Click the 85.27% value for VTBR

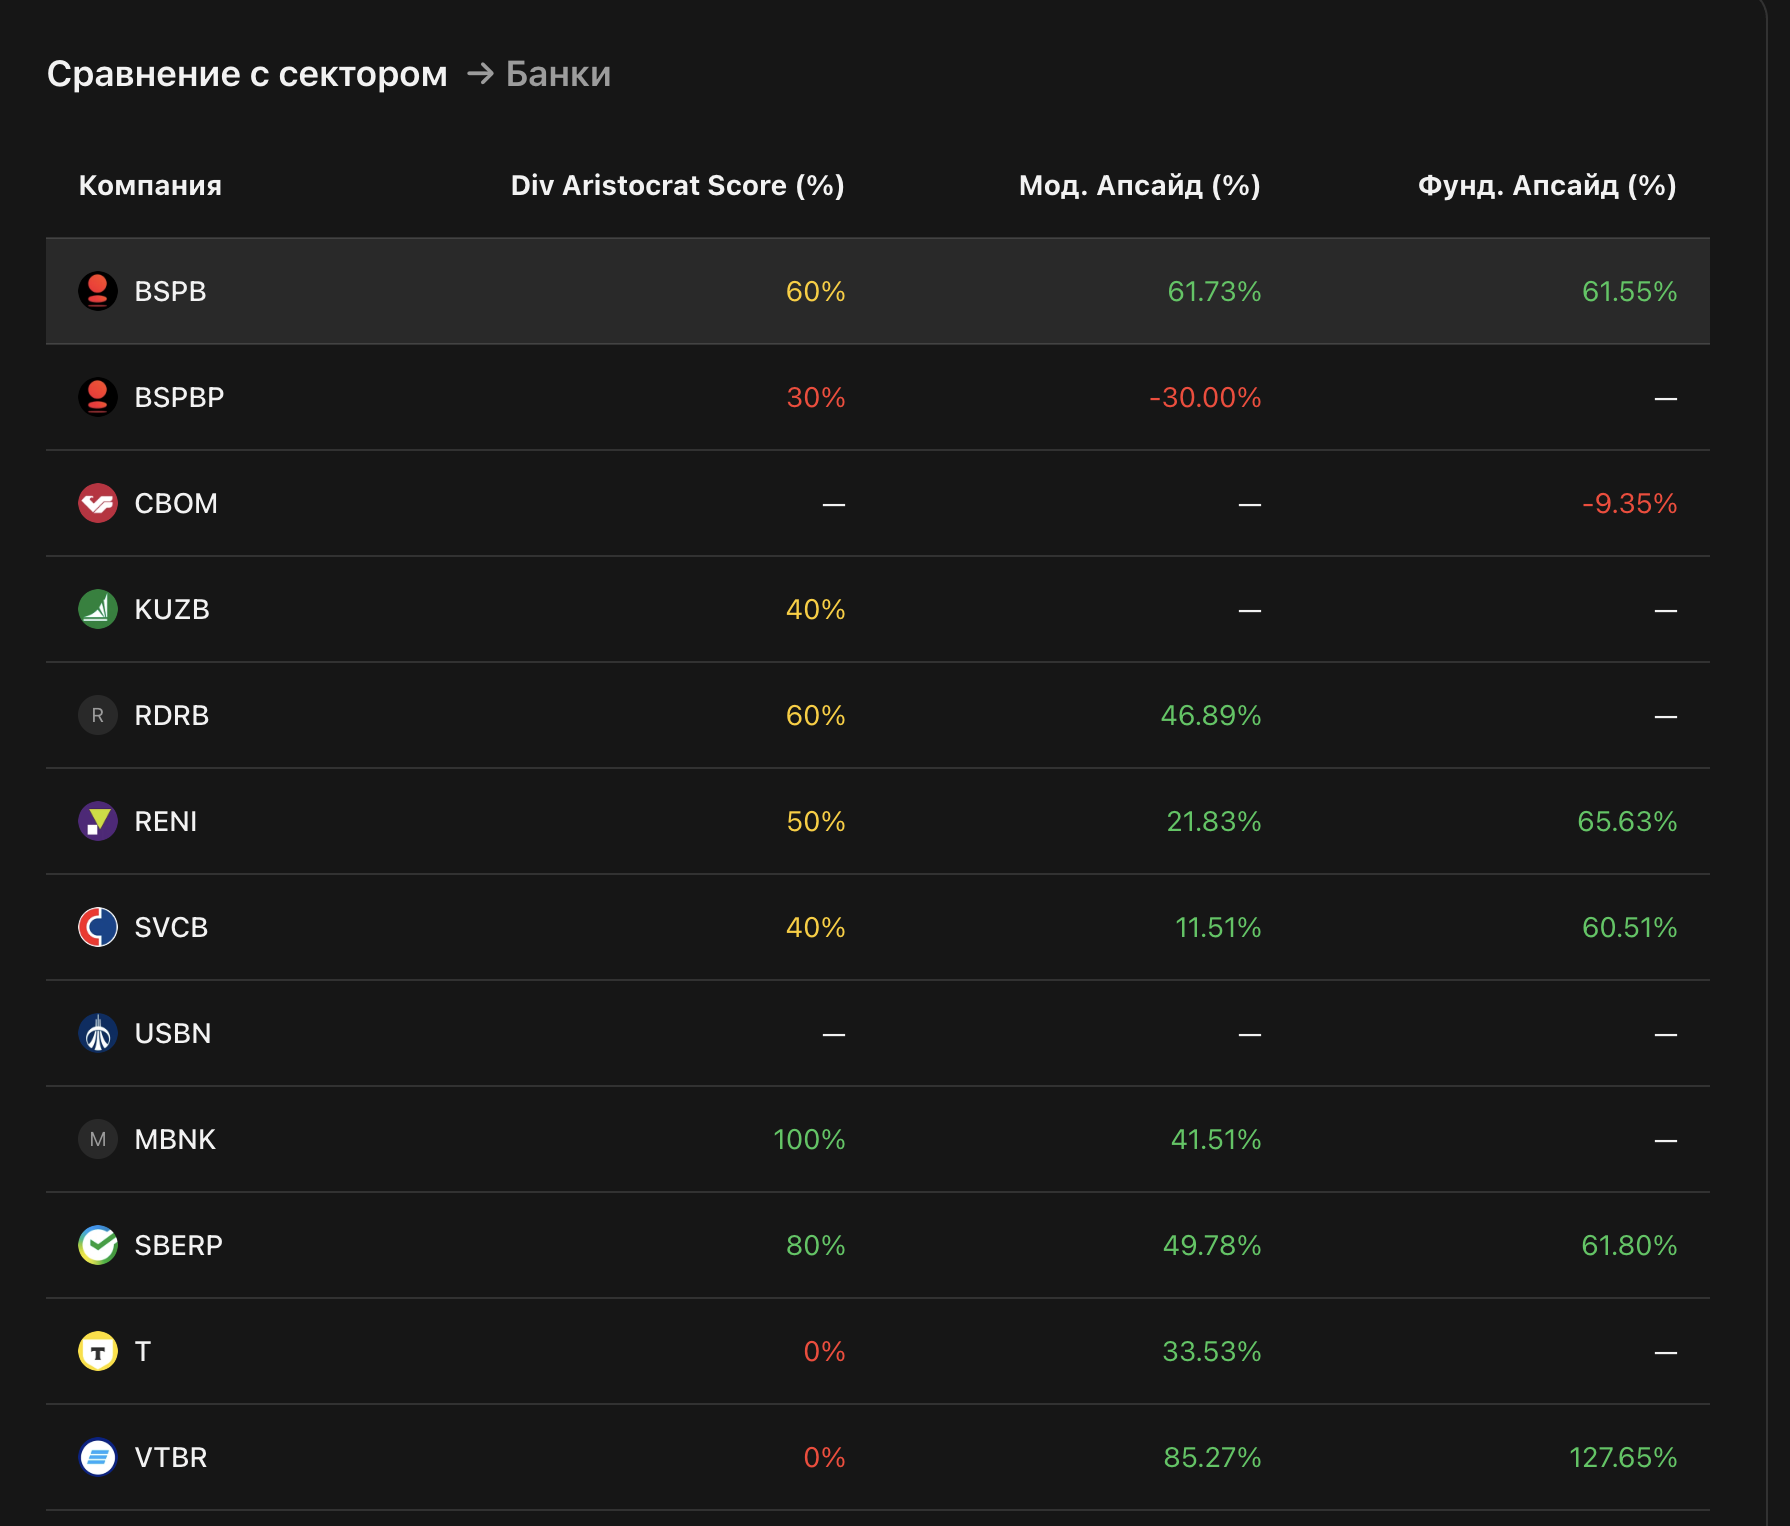[1211, 1457]
